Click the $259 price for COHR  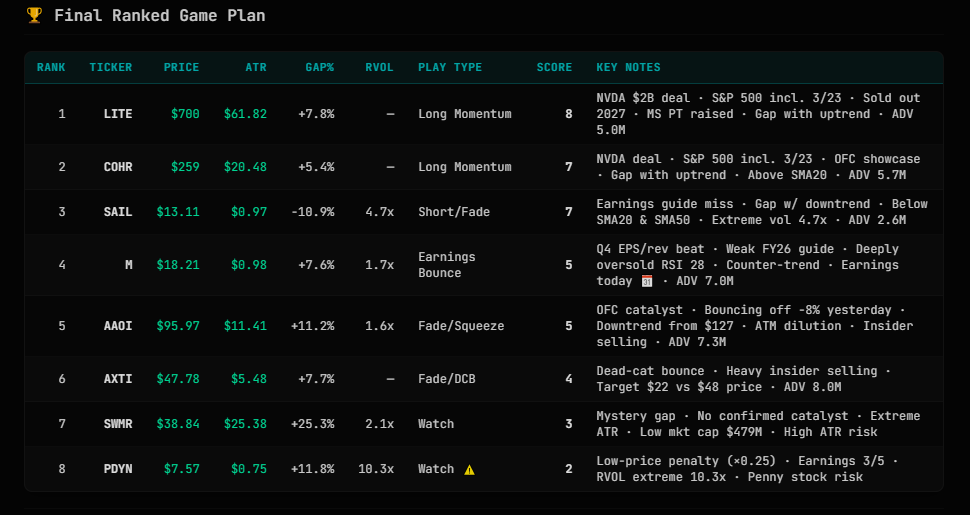(x=186, y=167)
